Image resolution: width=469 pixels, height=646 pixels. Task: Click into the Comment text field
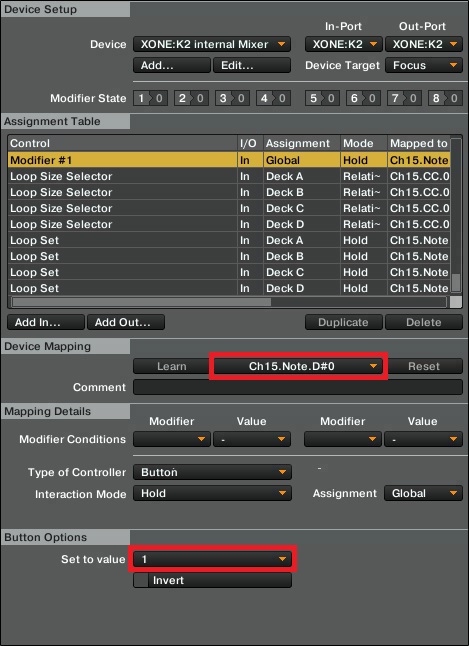tap(298, 387)
